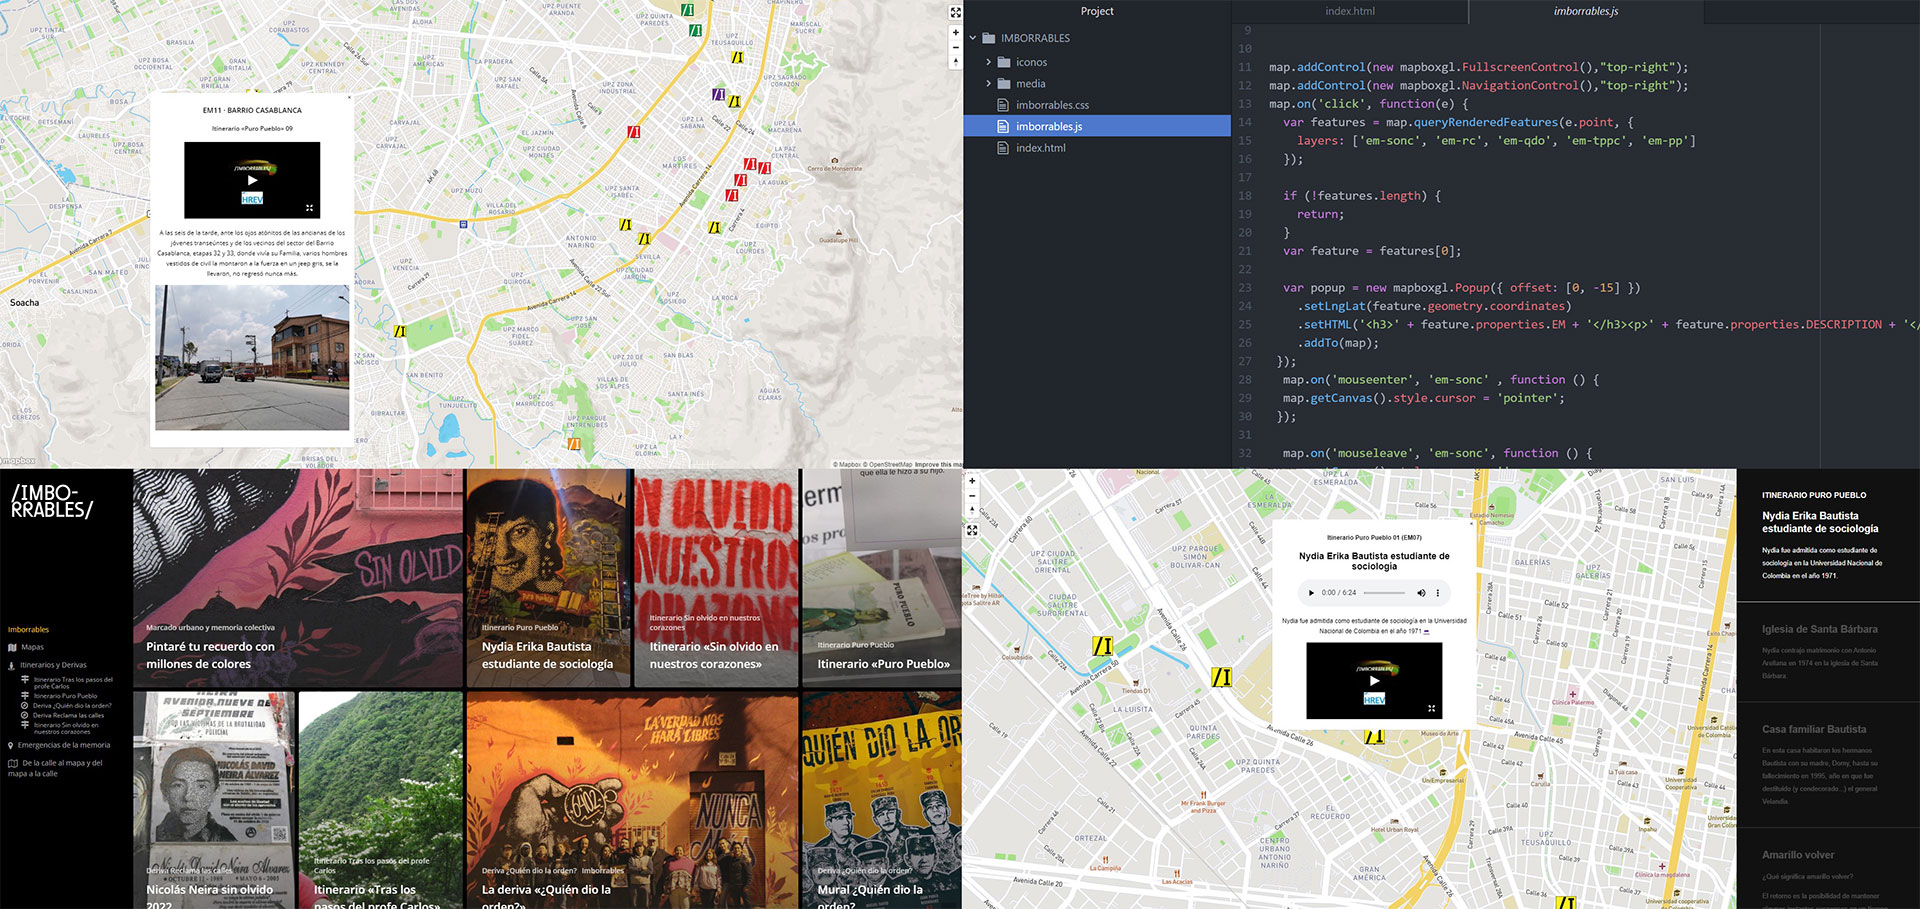Reset bearing with the Puro Pueblo compass
The height and width of the screenshot is (909, 1920).
[972, 510]
